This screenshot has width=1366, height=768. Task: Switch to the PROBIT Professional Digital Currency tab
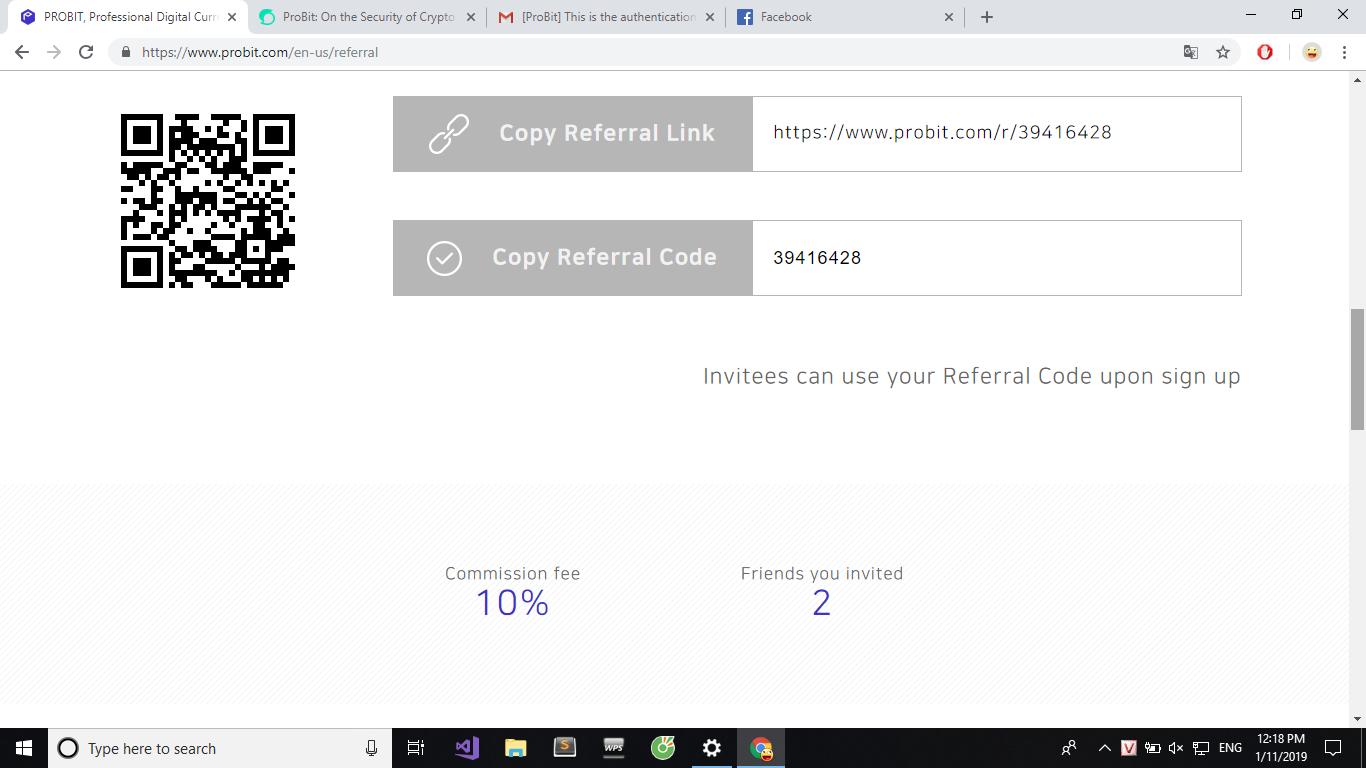[x=128, y=17]
